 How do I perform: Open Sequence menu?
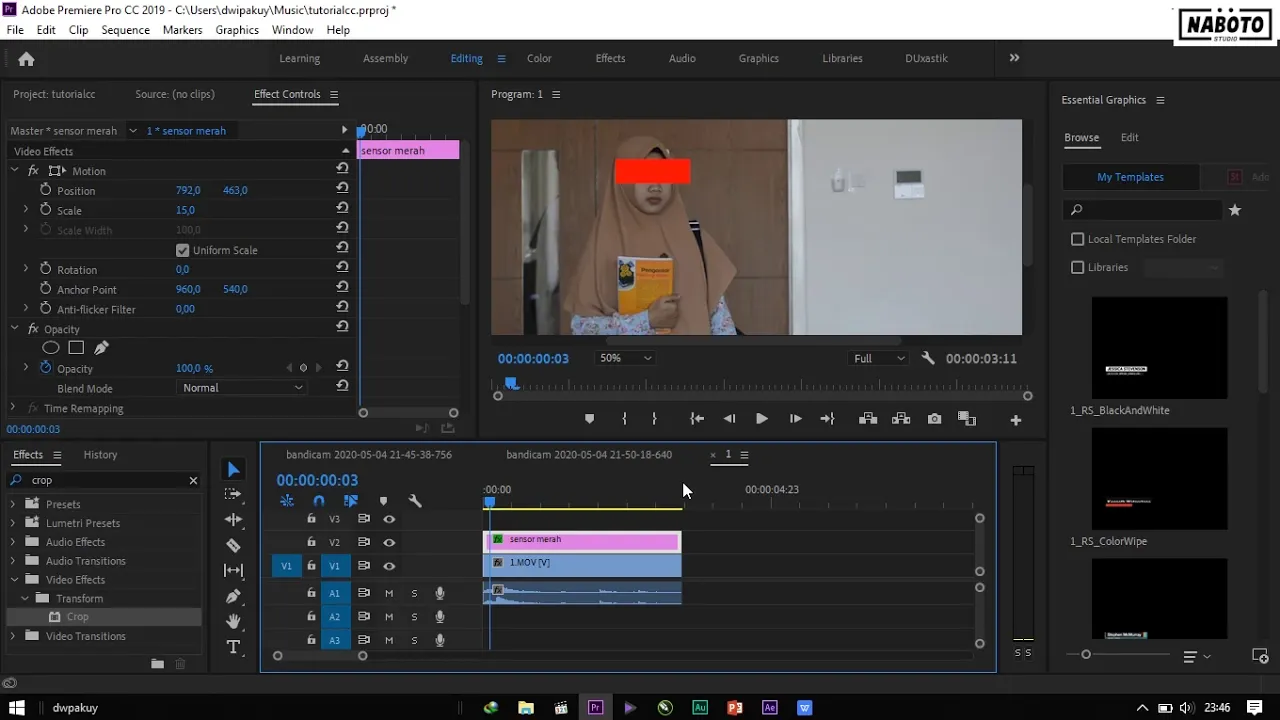(x=125, y=30)
